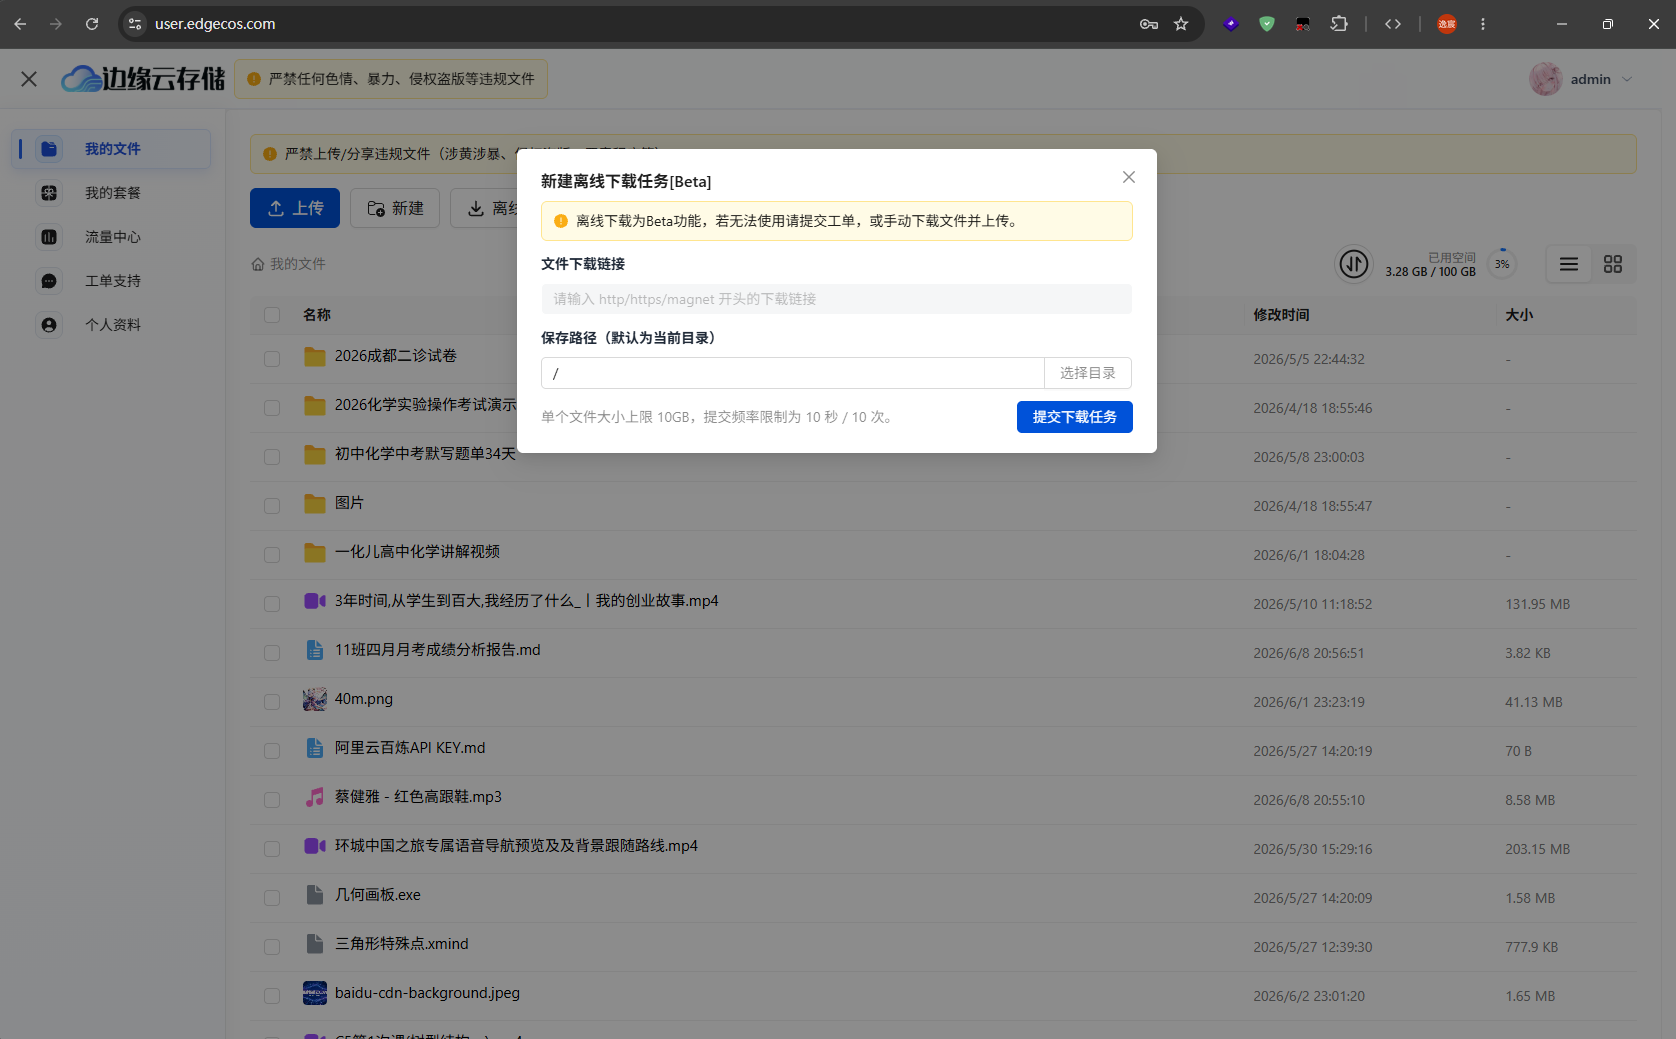Image resolution: width=1676 pixels, height=1039 pixels.
Task: Open the password key icon in address bar
Action: click(x=1149, y=24)
